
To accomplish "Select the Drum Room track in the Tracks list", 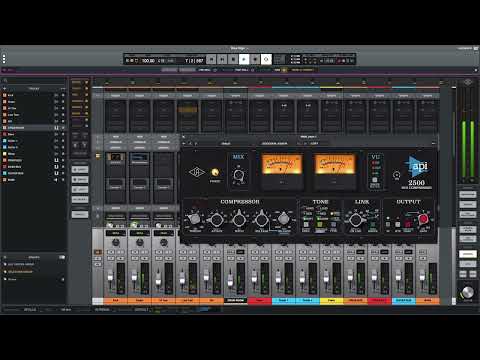I will [33, 128].
